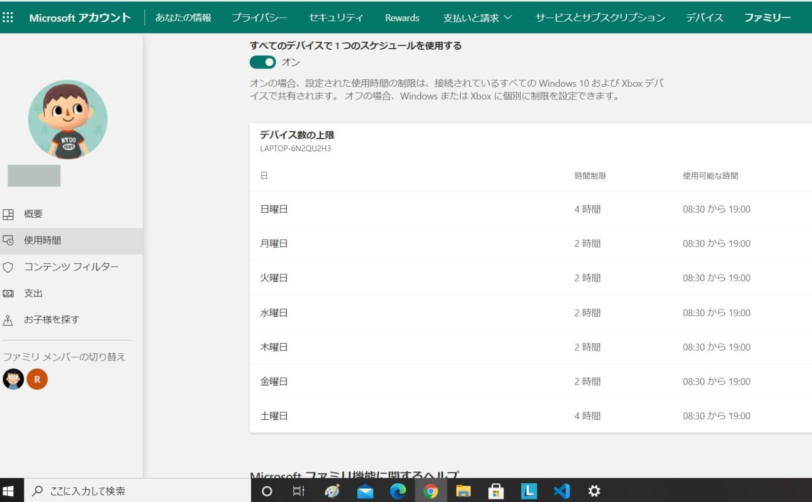Go to the デバイス tab

(x=704, y=18)
